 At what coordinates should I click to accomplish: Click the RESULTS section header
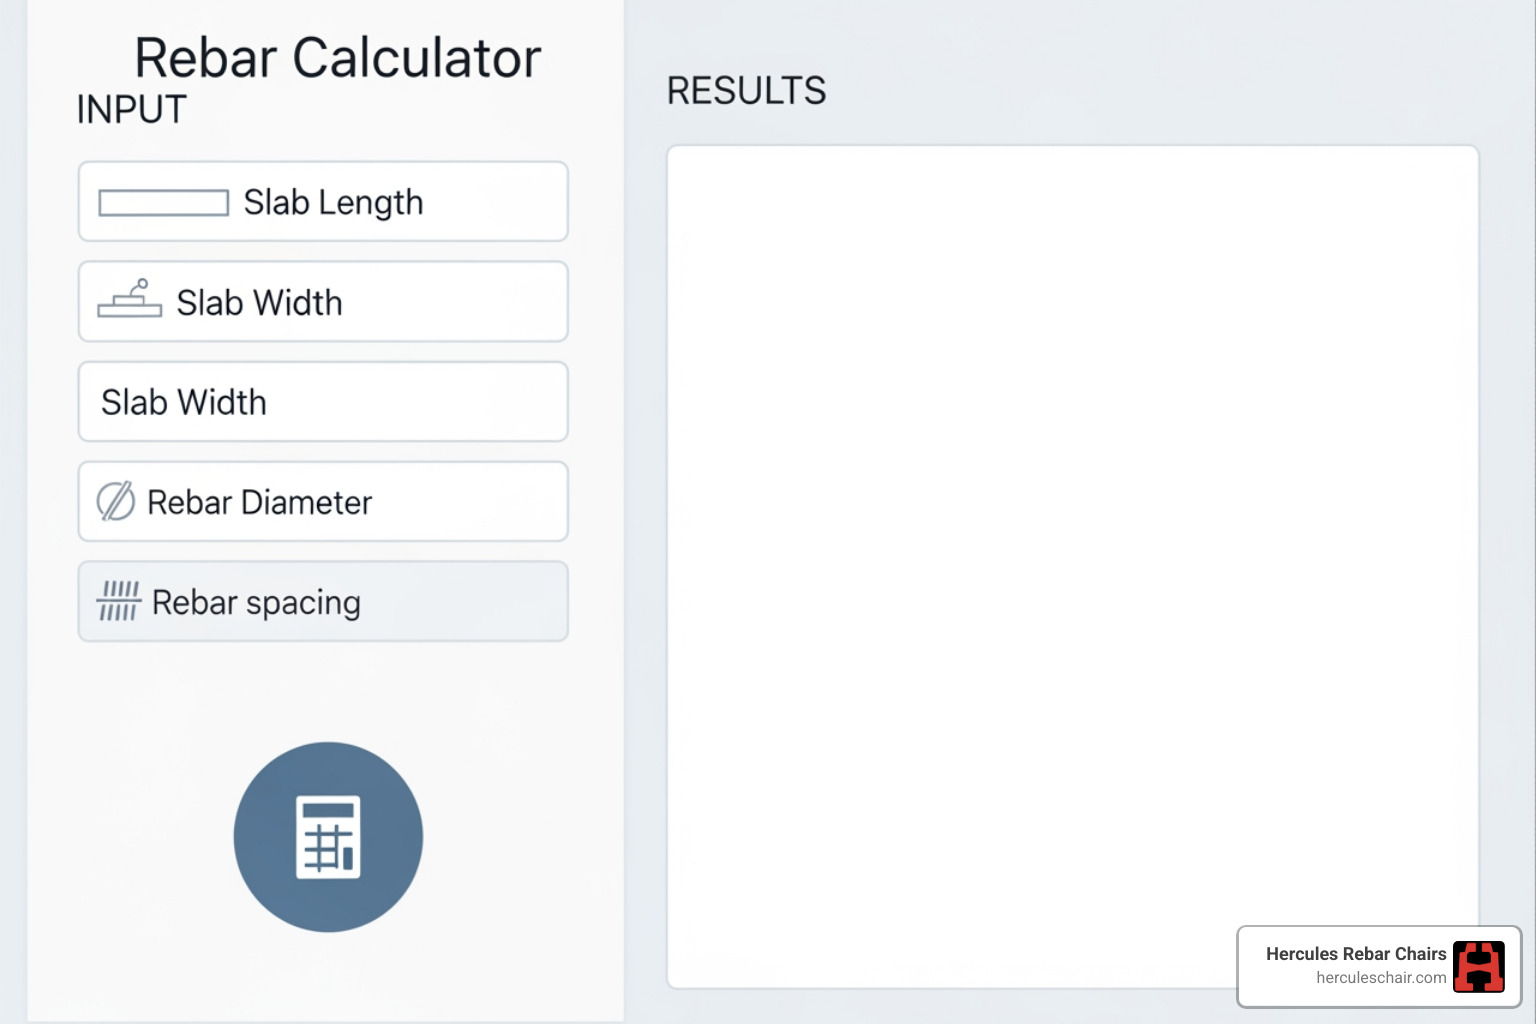point(746,90)
